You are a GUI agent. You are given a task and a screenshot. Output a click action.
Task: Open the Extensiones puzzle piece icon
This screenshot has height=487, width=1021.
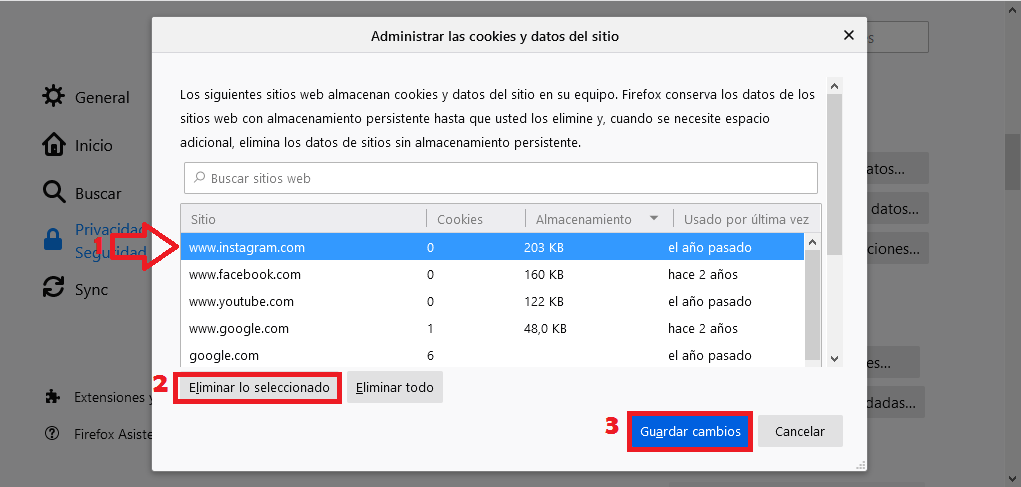(51, 397)
